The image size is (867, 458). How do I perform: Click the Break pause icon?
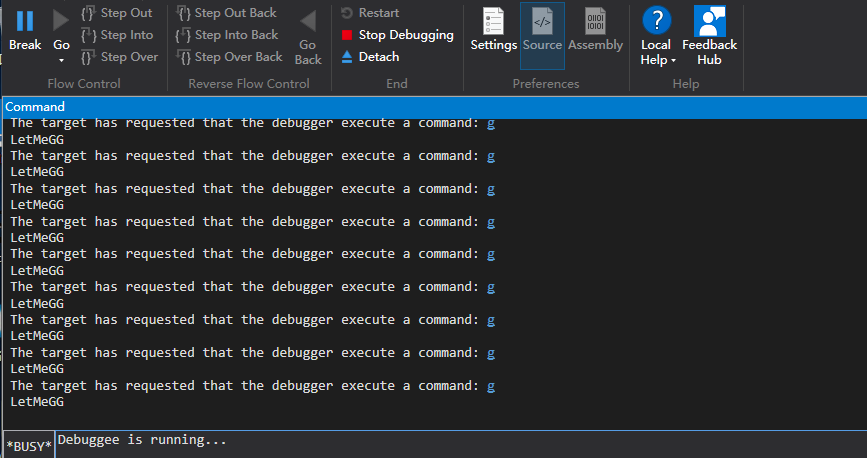coord(25,21)
